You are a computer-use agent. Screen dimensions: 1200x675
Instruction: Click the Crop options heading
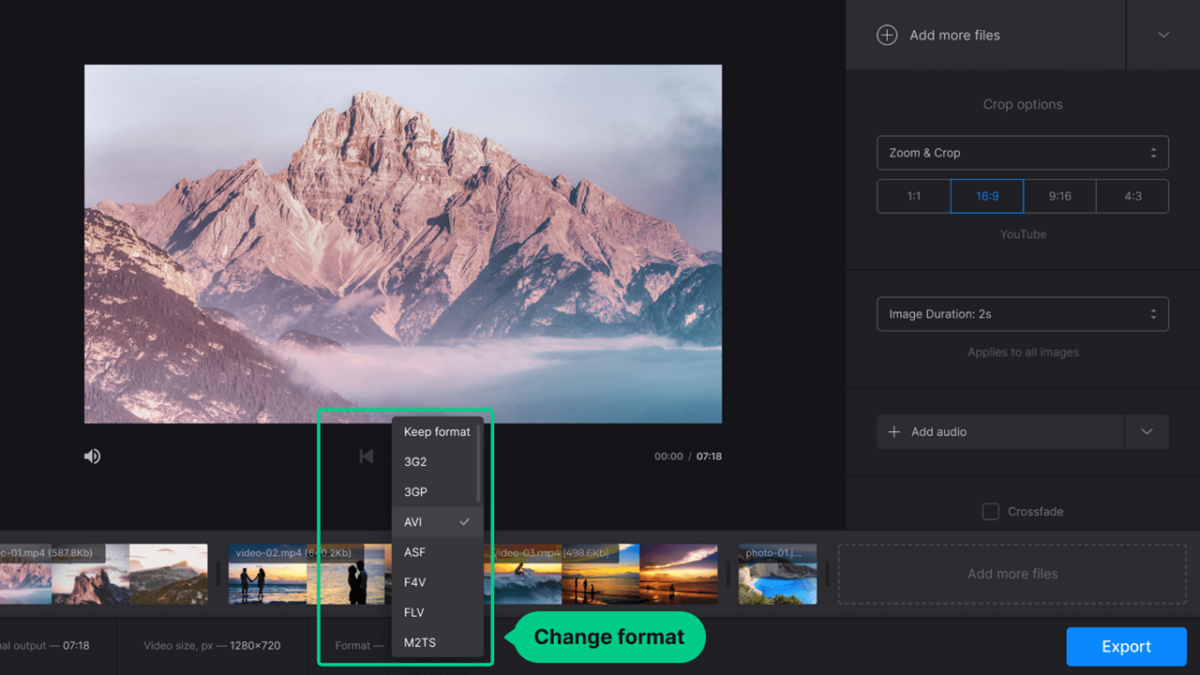click(1022, 104)
